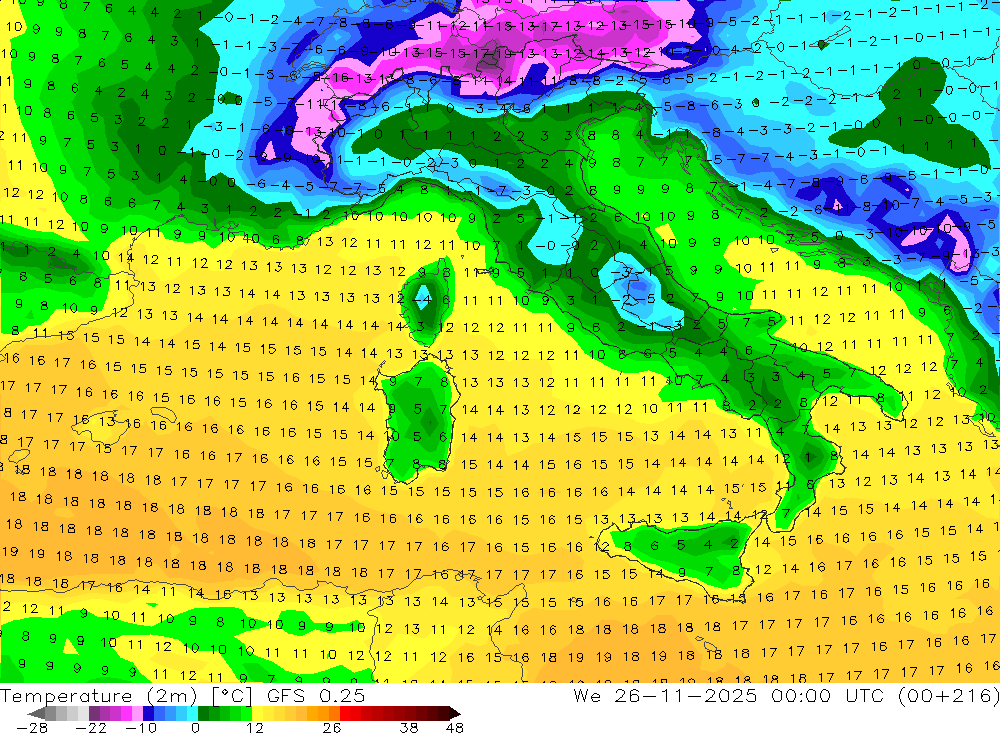1000x733 pixels.
Task: Click the '26' color scale label
Action: click(x=331, y=727)
